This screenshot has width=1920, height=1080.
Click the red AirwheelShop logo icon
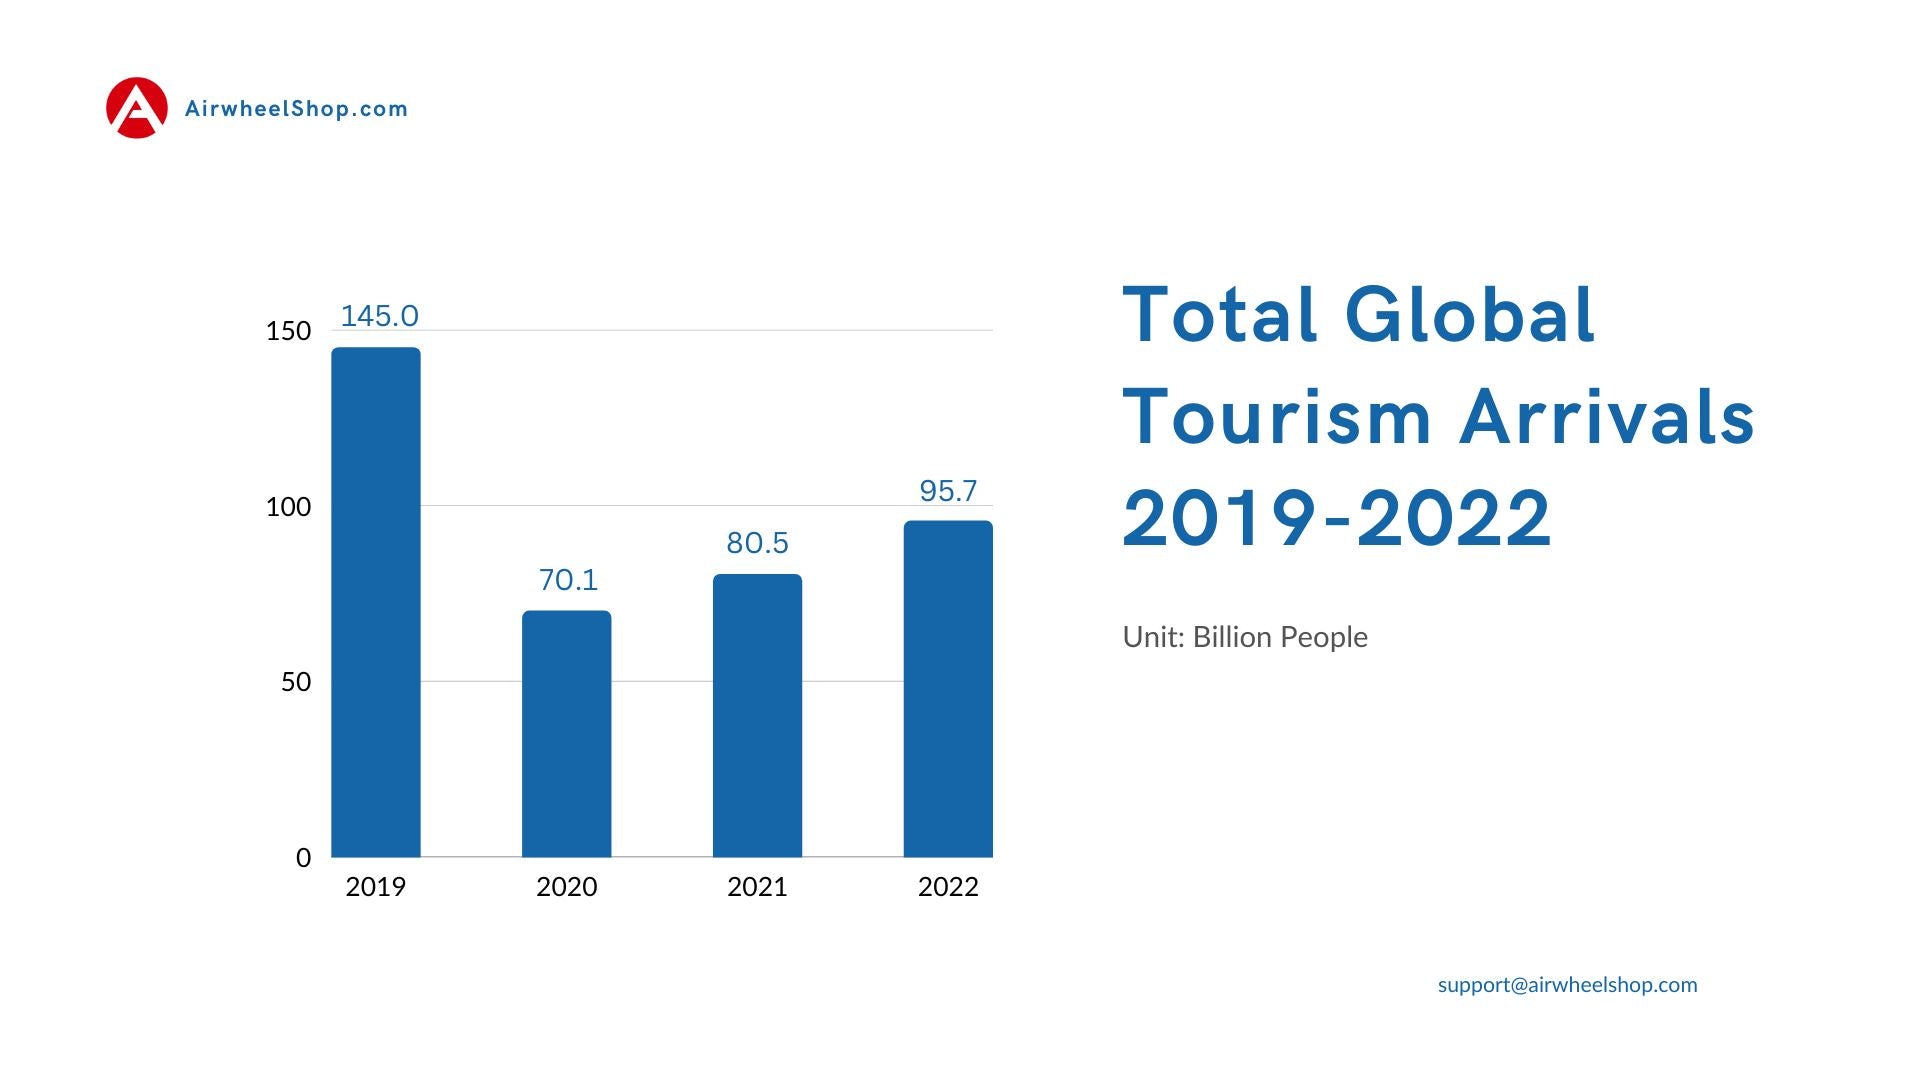(136, 108)
